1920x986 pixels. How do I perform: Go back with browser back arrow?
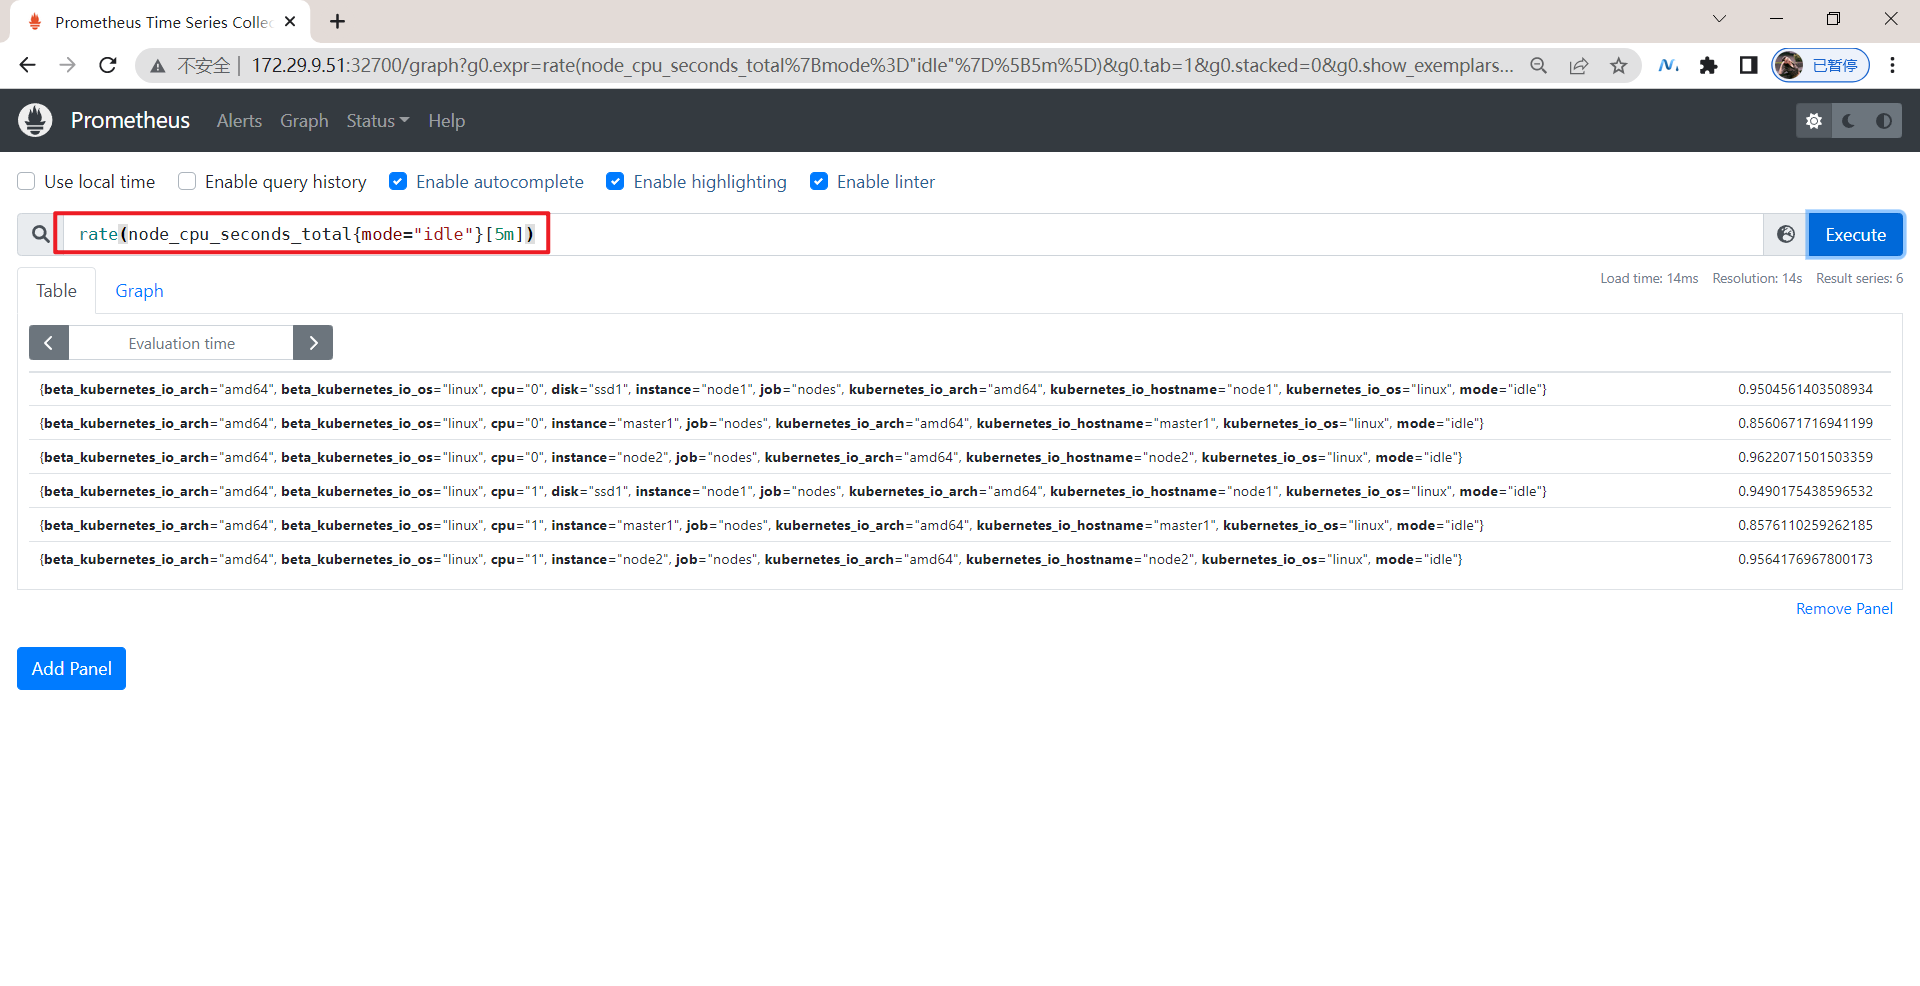(27, 65)
